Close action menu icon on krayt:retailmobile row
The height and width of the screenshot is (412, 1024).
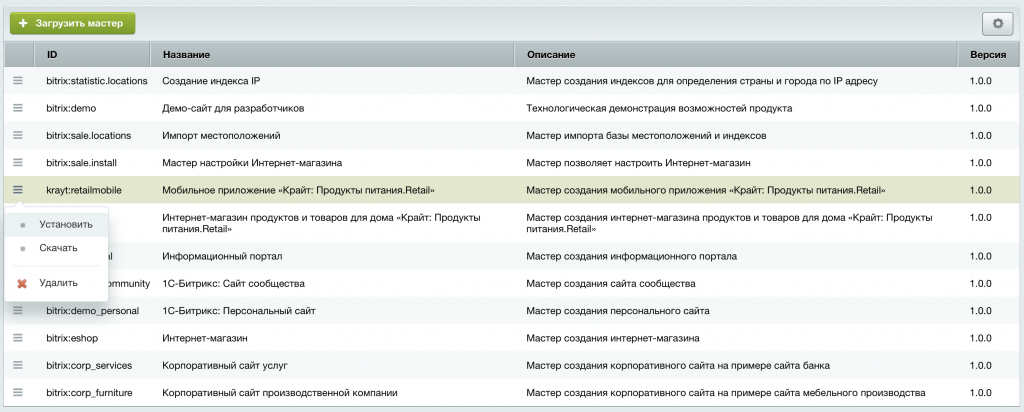click(18, 189)
